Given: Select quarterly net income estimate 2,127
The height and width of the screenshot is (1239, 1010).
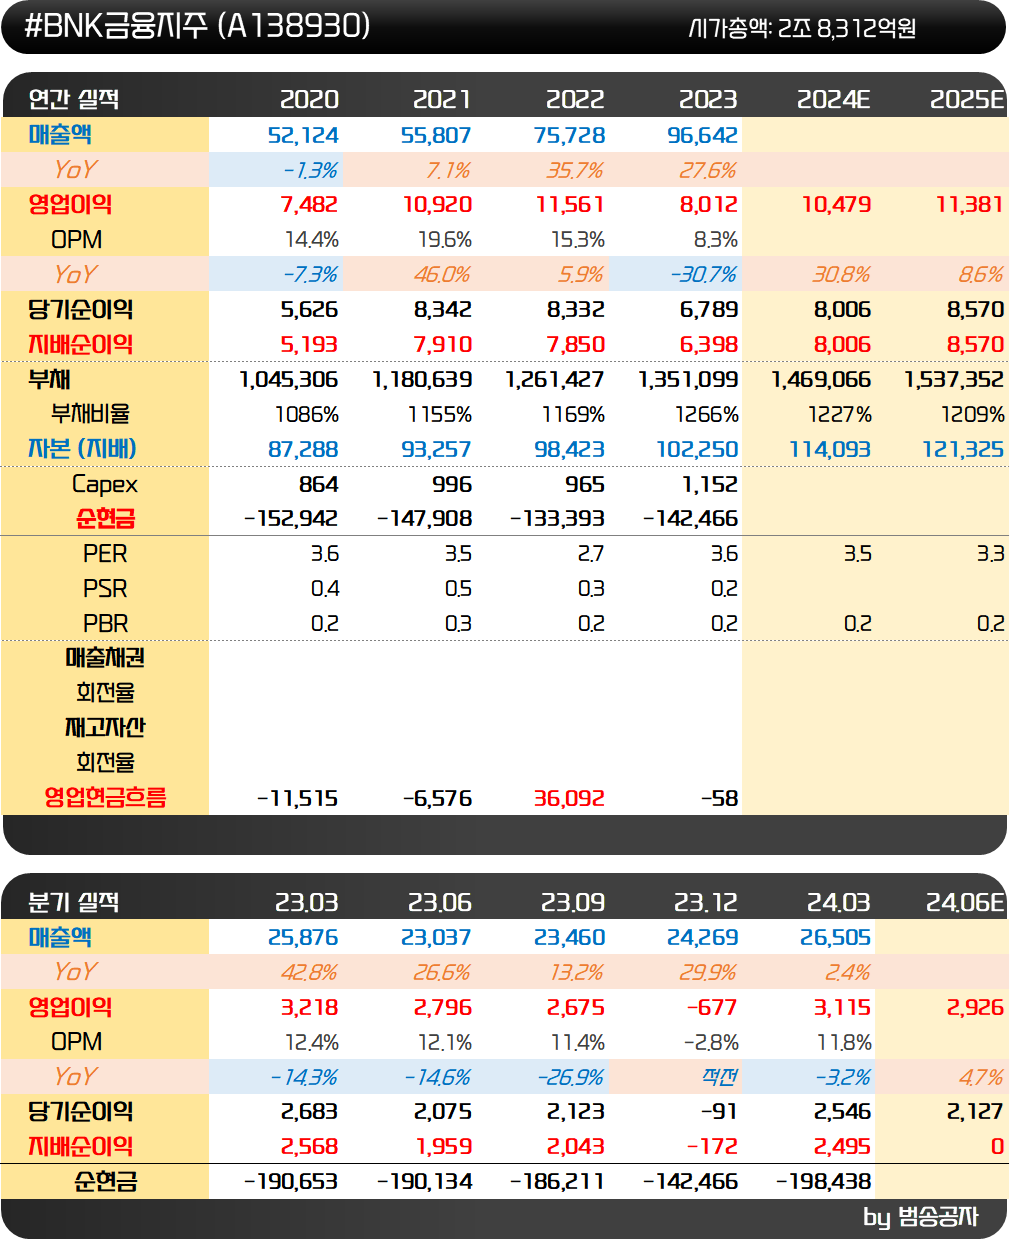Looking at the screenshot, I should pyautogui.click(x=975, y=1111).
